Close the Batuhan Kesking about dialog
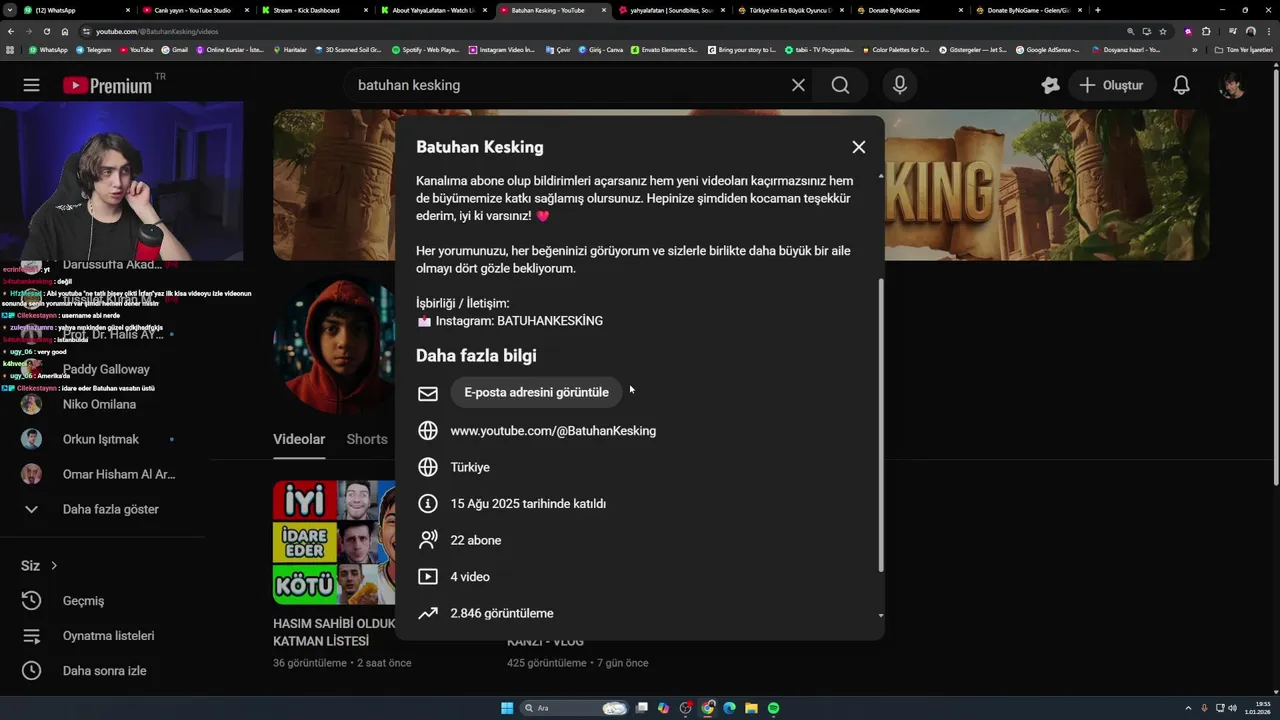 click(858, 147)
